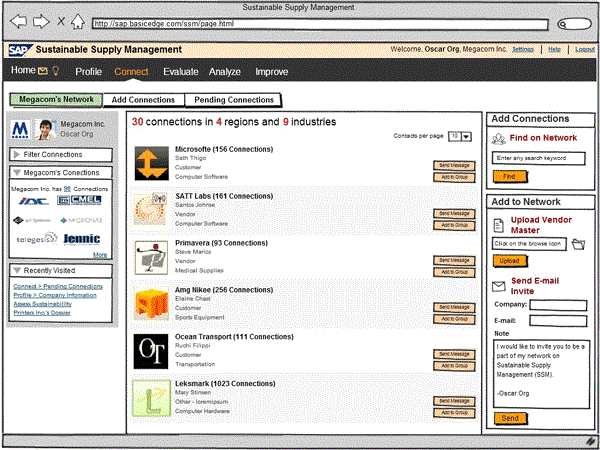This screenshot has width=600, height=450.
Task: Click the lightbulb icon beside Home
Action: (56, 70)
